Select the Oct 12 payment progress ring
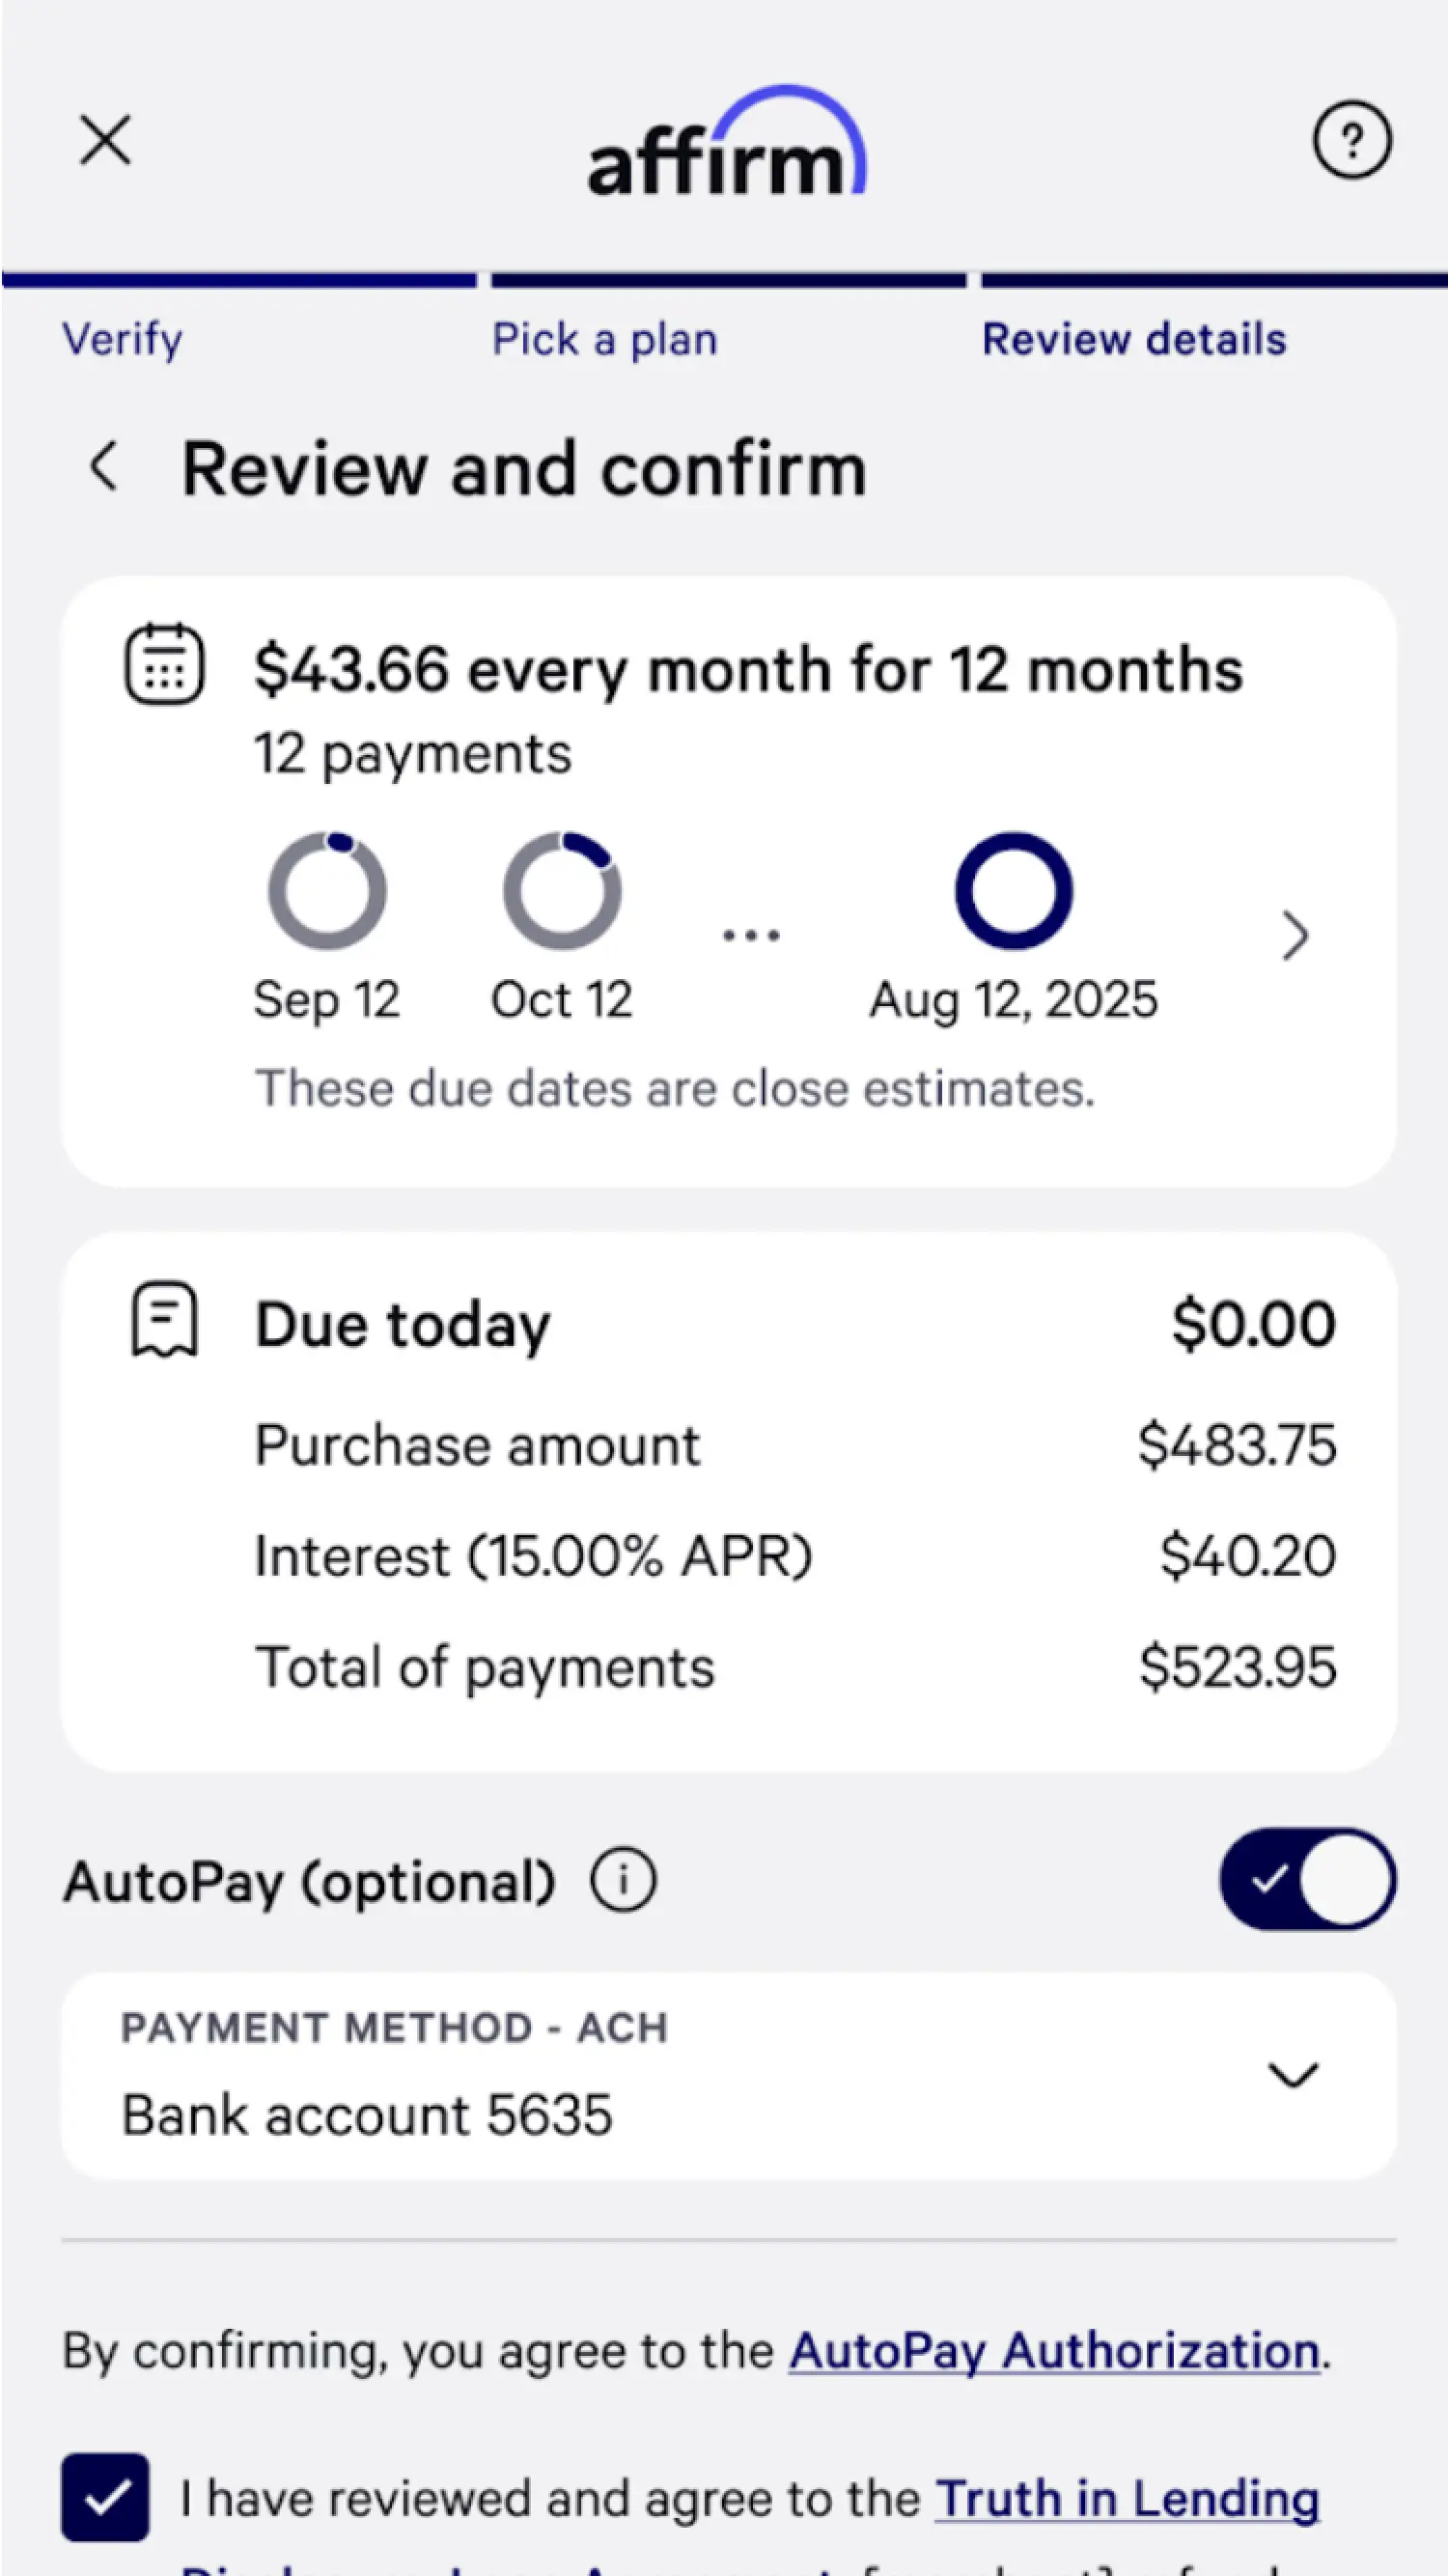Screen dimensions: 1448x2576 562,890
